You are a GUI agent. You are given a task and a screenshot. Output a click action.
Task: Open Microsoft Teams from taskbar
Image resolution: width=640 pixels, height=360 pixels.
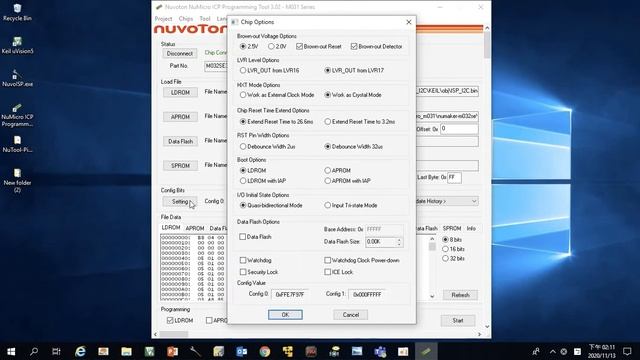380,351
